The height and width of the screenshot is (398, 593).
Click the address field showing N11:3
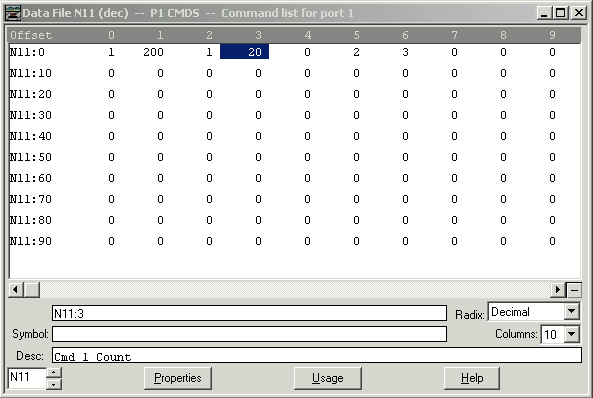[x=249, y=313]
